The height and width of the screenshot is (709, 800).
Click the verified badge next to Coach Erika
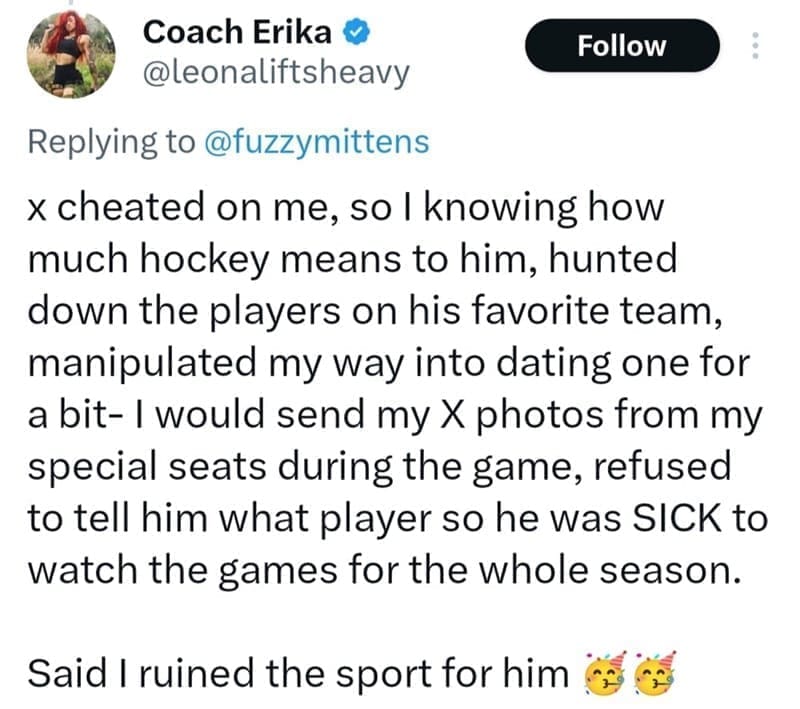[354, 31]
